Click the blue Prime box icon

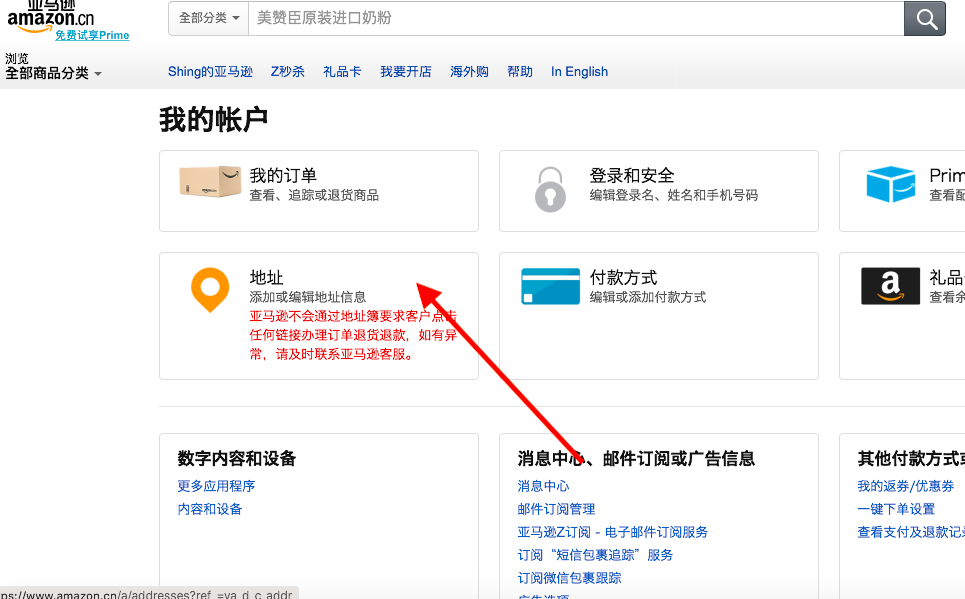pyautogui.click(x=891, y=184)
